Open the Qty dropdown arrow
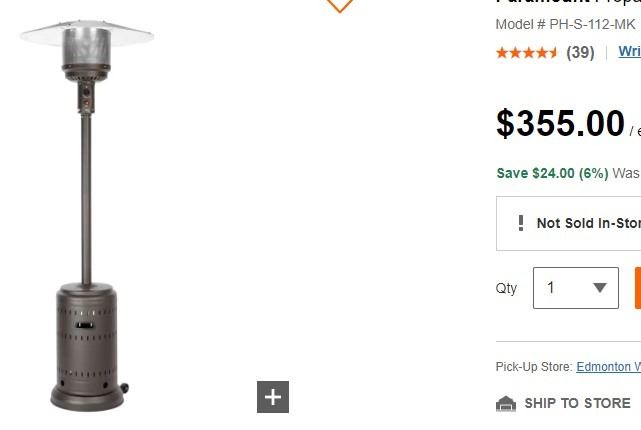This screenshot has height=430, width=641. point(600,288)
